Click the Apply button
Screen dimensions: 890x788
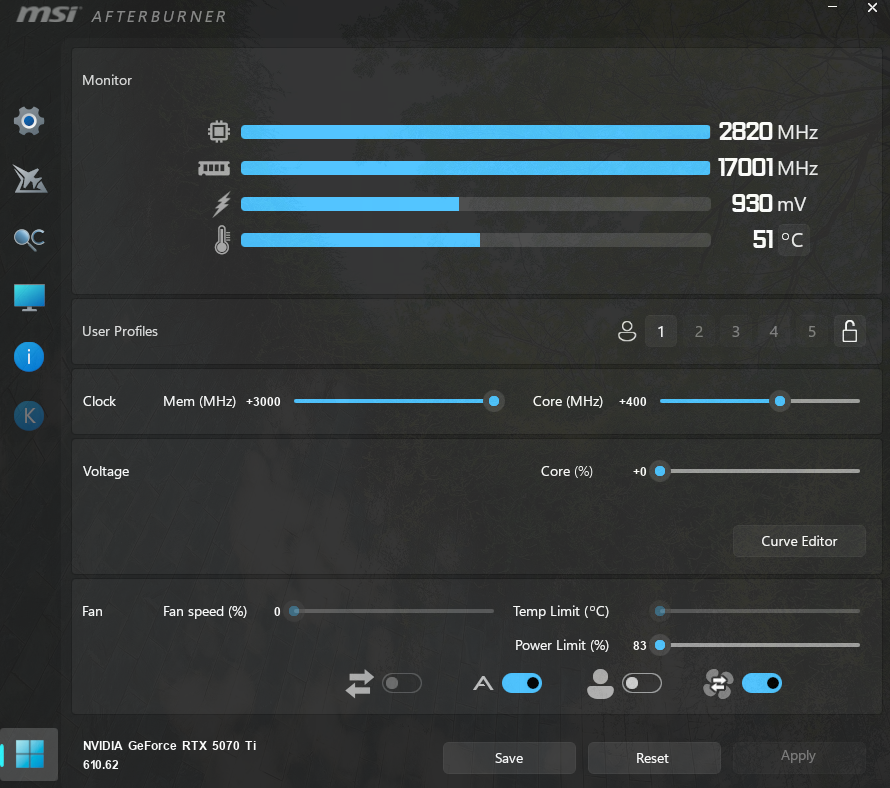(799, 758)
